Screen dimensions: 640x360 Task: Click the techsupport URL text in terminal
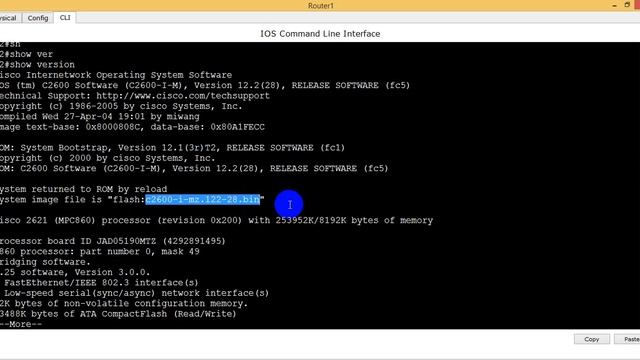point(183,96)
